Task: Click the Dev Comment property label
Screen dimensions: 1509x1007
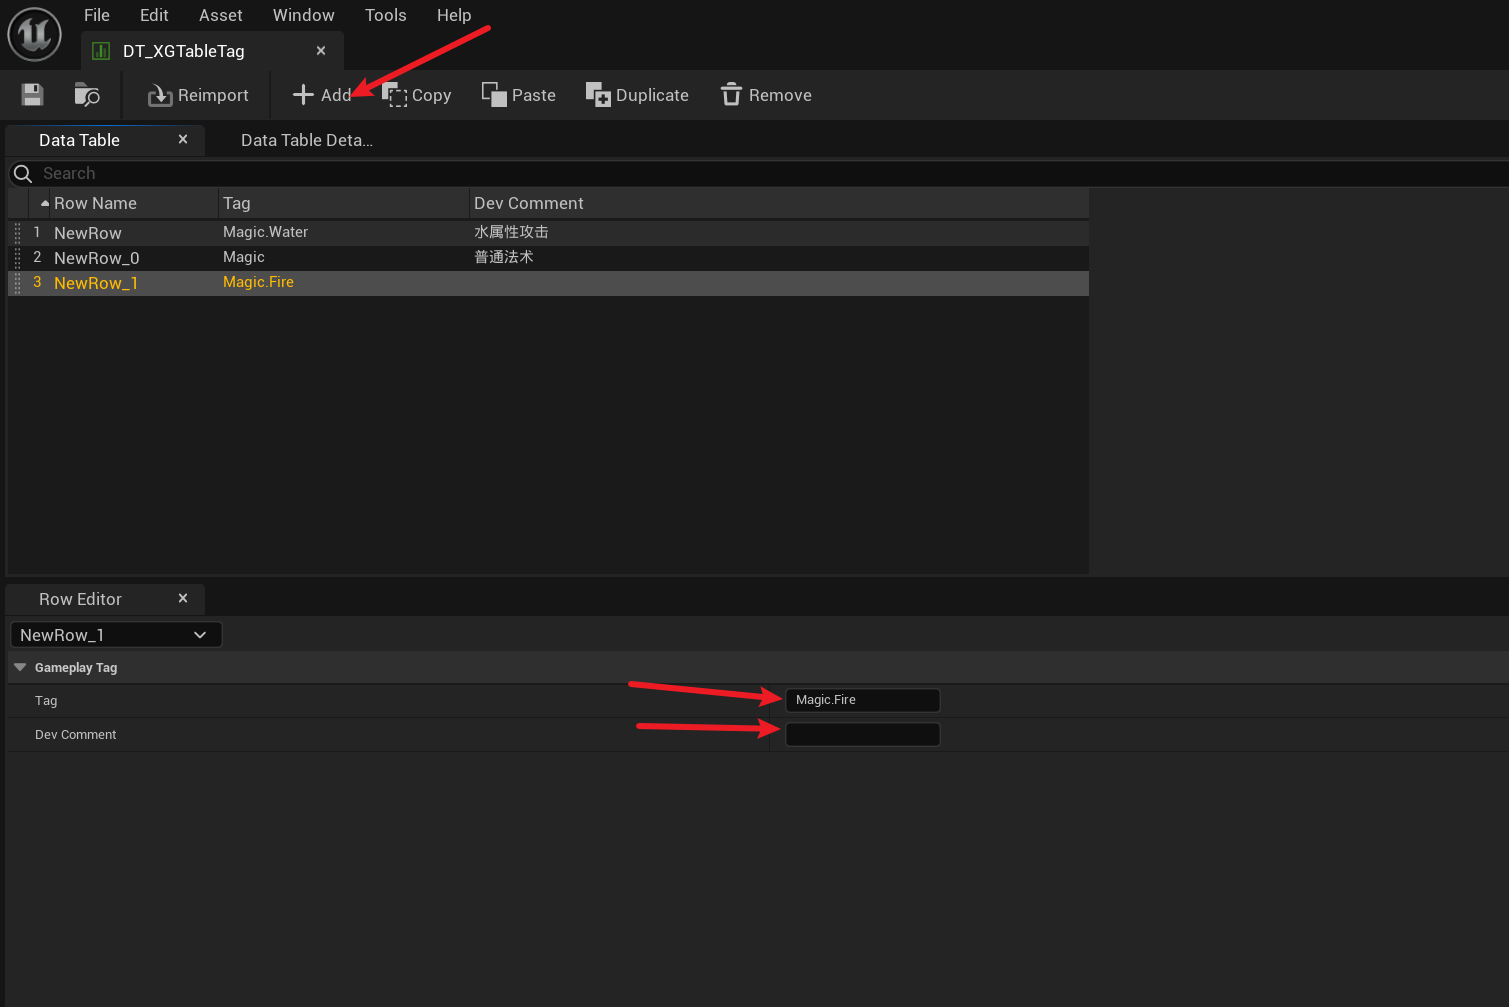Action: click(x=76, y=735)
